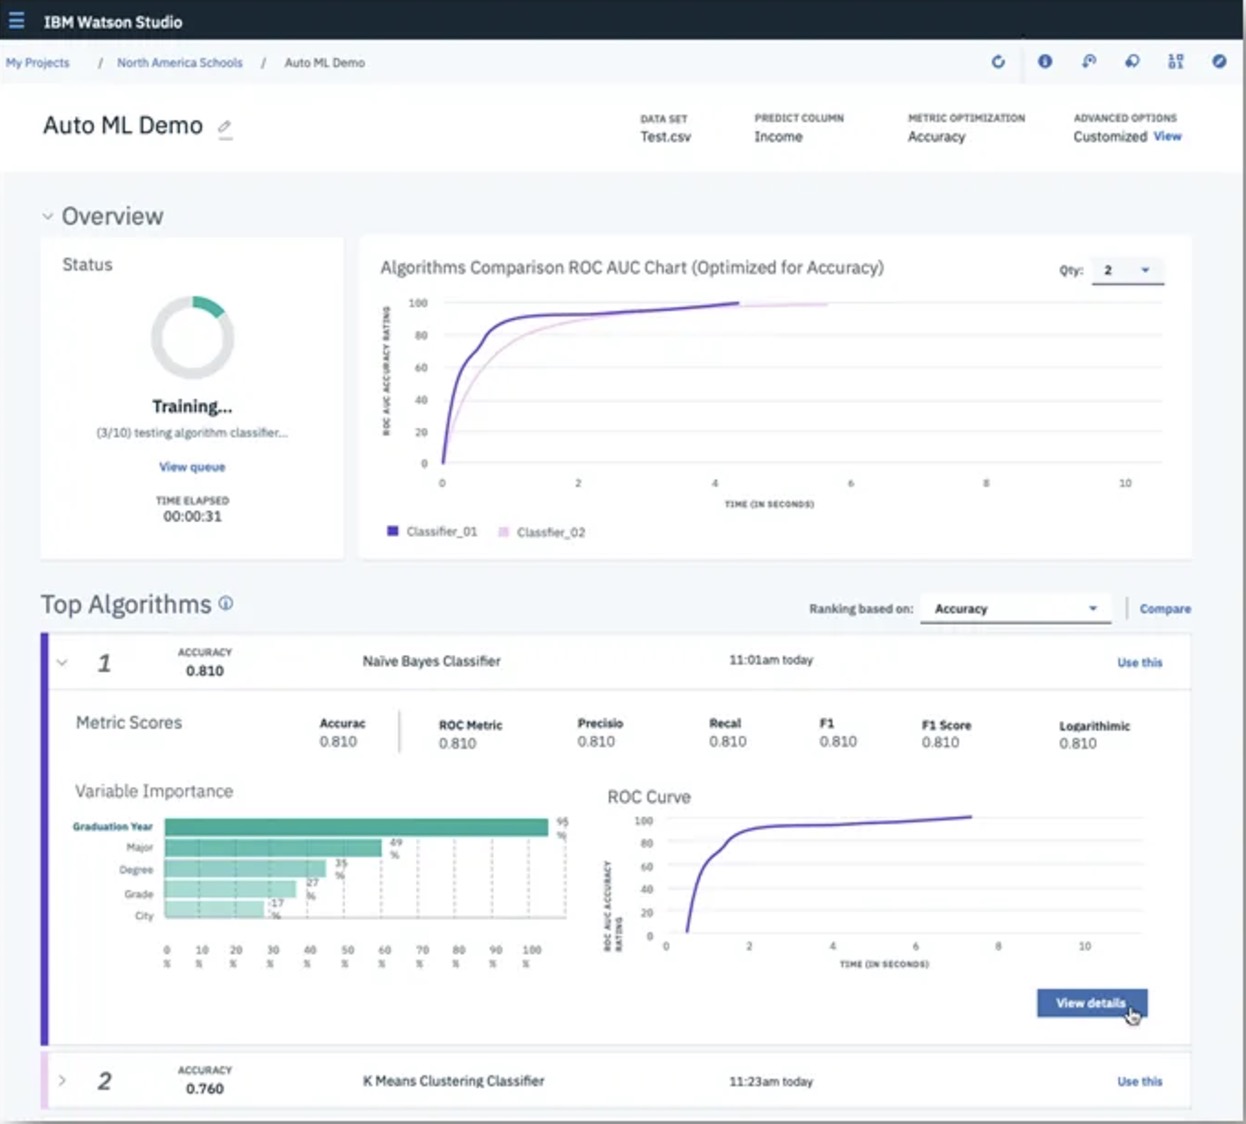Open the project information icon
The height and width of the screenshot is (1124, 1246).
(1045, 62)
